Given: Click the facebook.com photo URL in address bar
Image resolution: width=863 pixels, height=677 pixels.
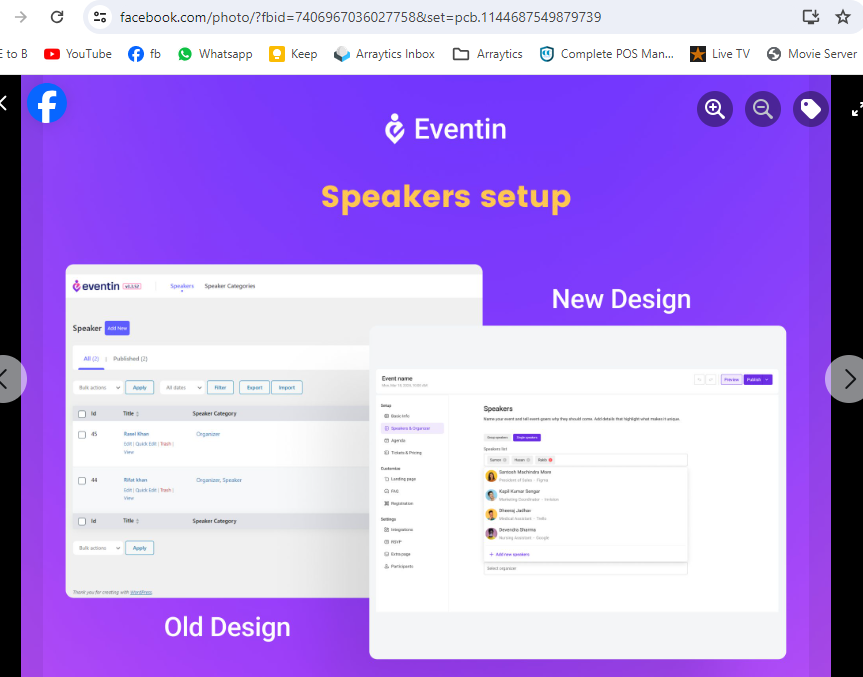Looking at the screenshot, I should pos(361,17).
